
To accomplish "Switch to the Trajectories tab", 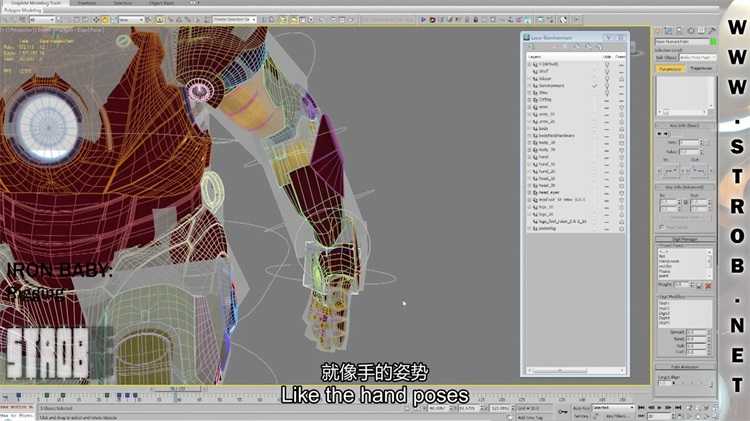I will click(701, 69).
